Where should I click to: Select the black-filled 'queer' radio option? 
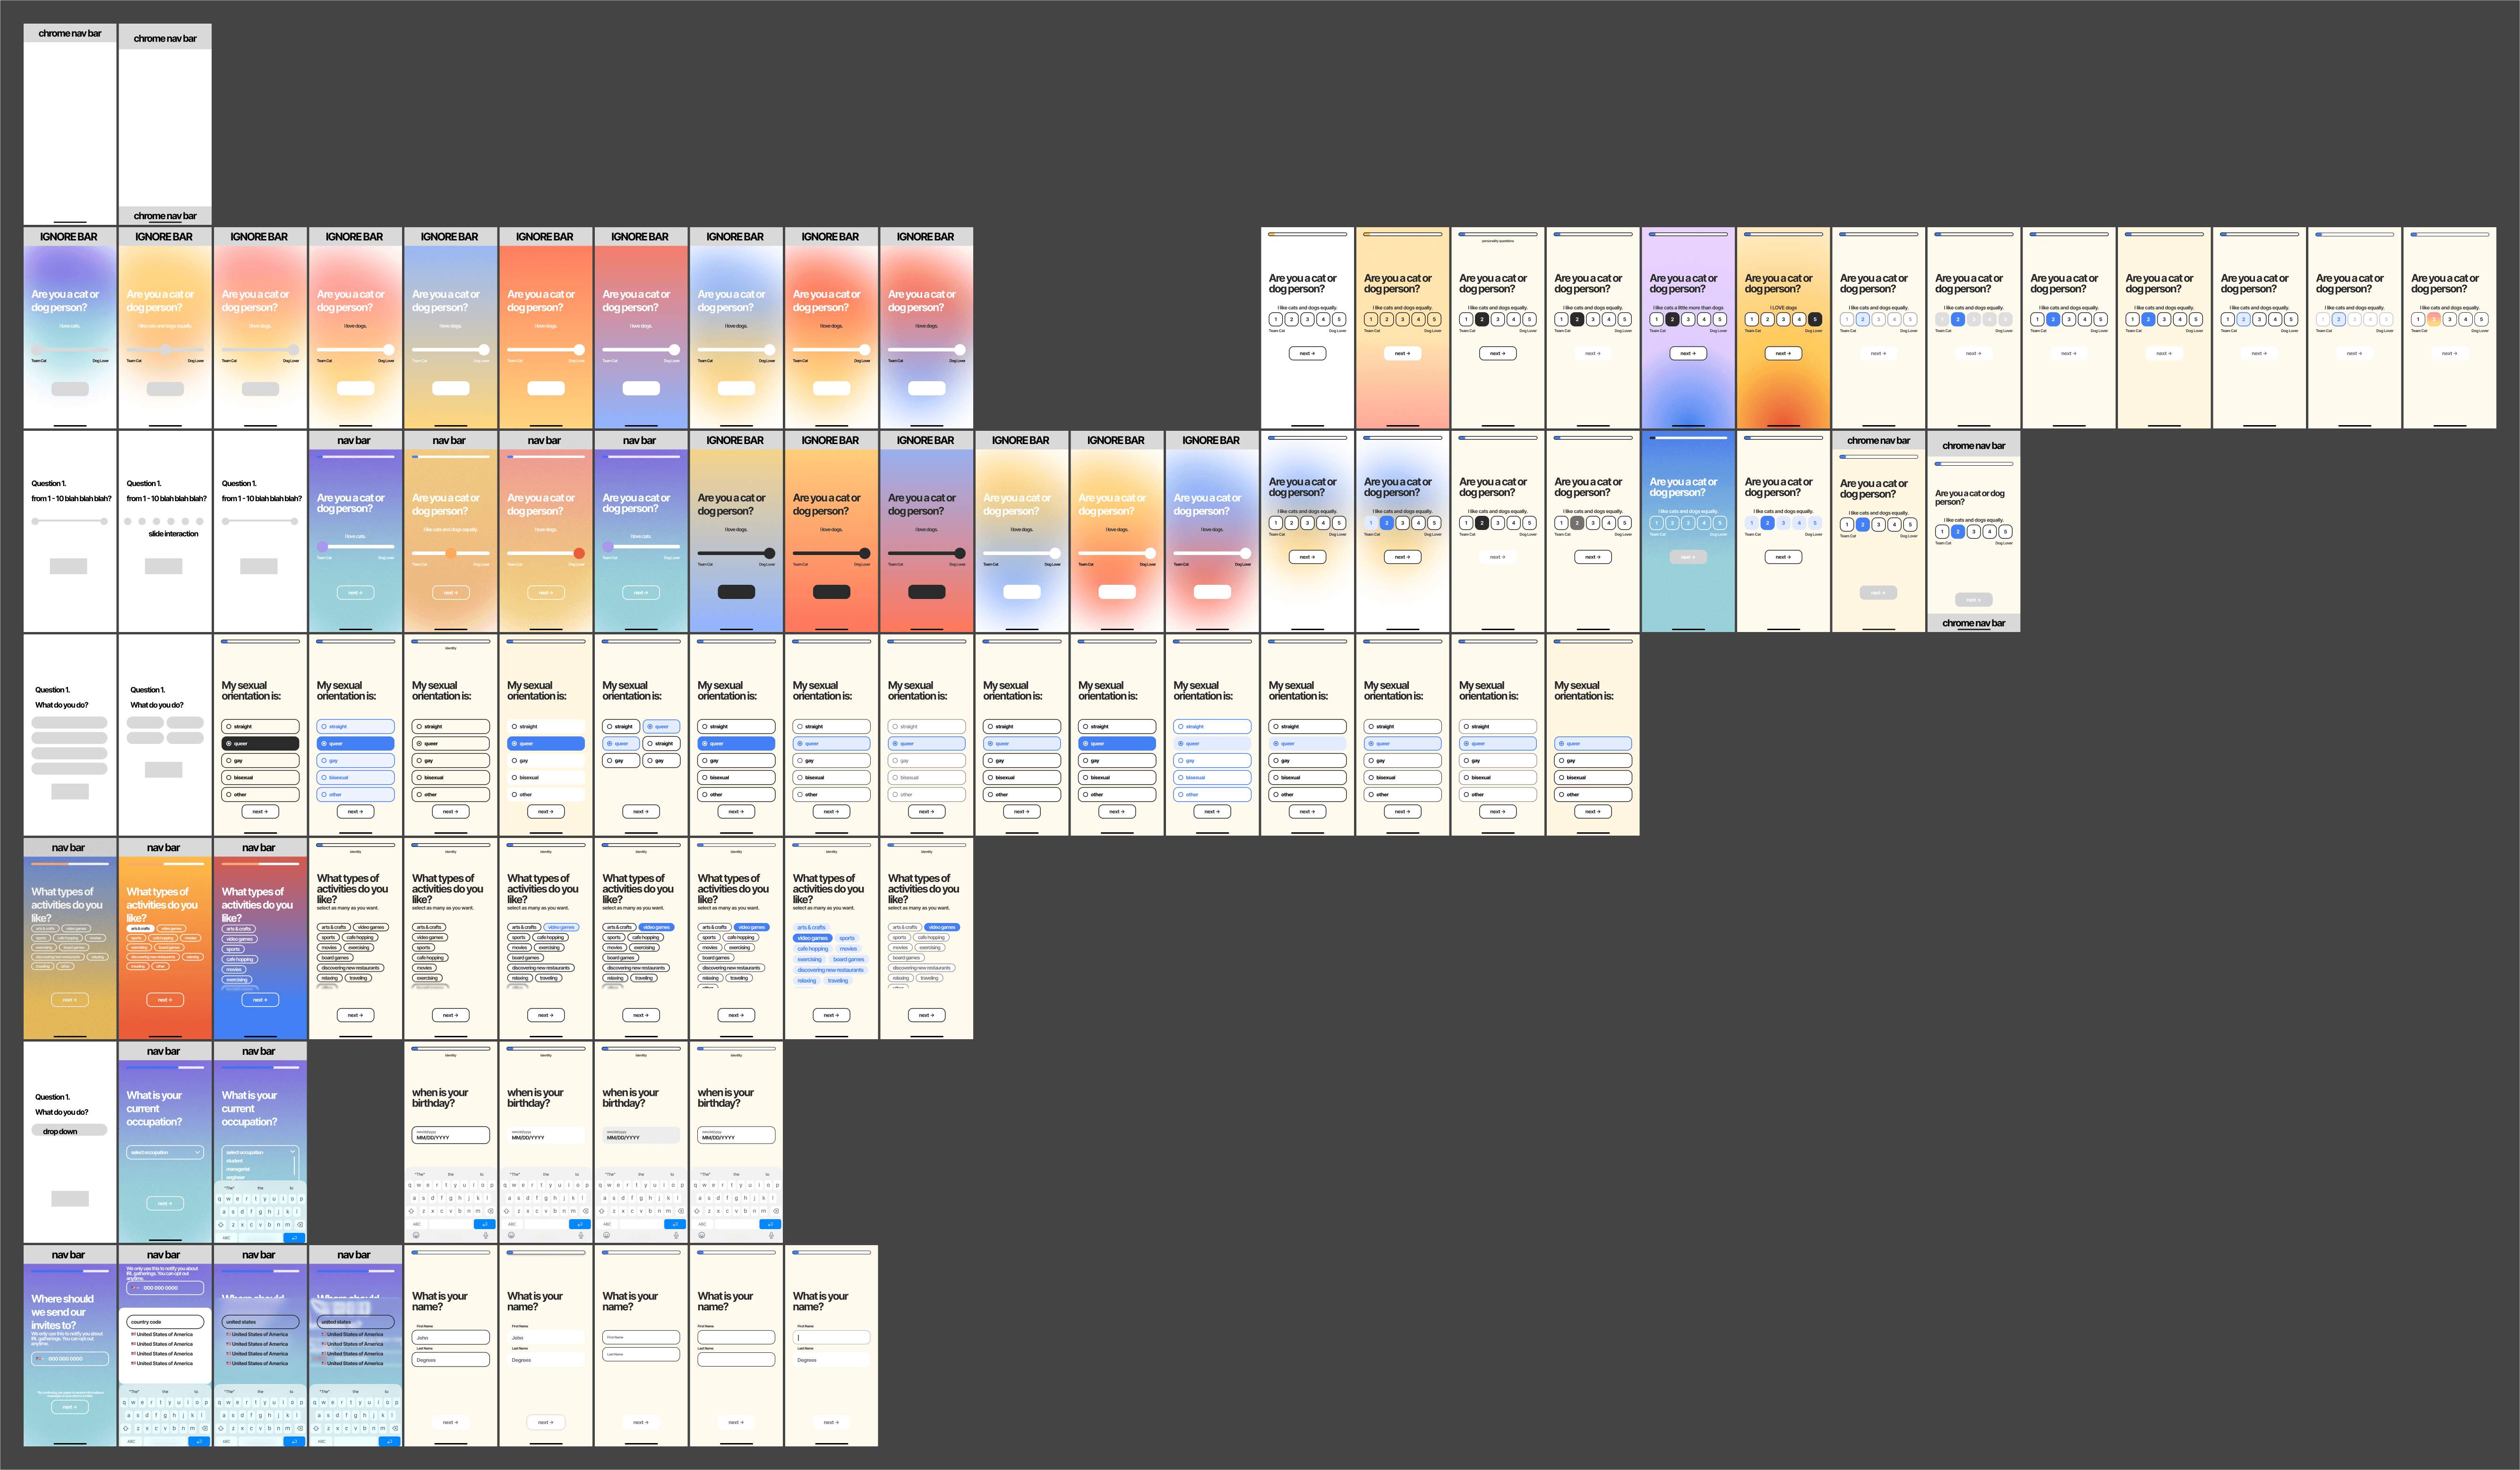(259, 743)
